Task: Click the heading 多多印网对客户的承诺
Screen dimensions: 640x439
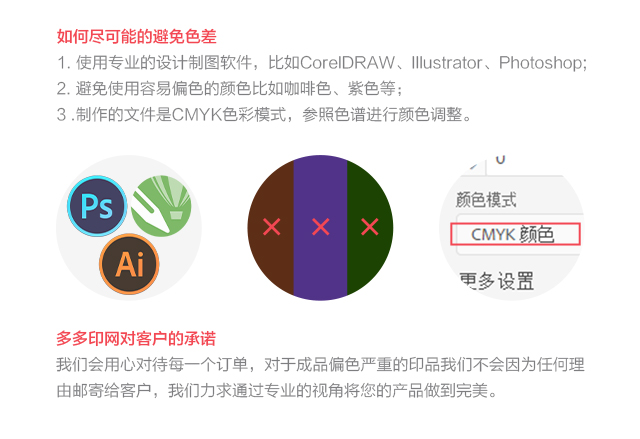Action: pos(136,339)
